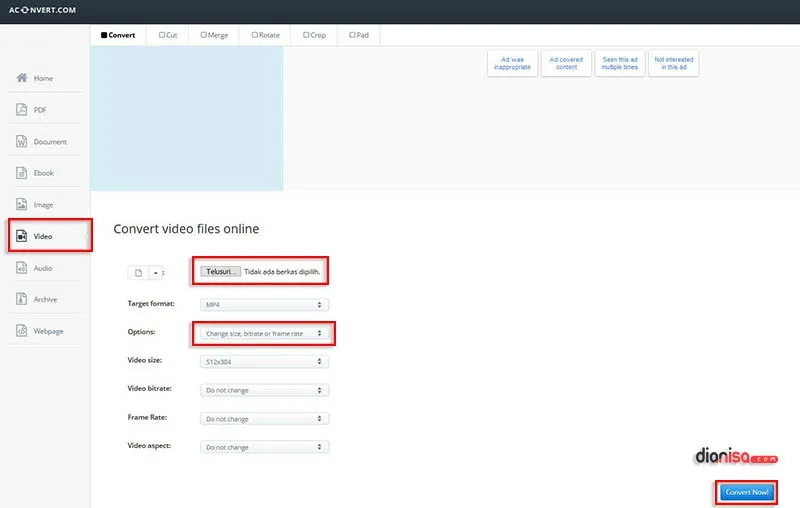The image size is (800, 508).
Task: Open the Target format dropdown
Action: pyautogui.click(x=264, y=304)
